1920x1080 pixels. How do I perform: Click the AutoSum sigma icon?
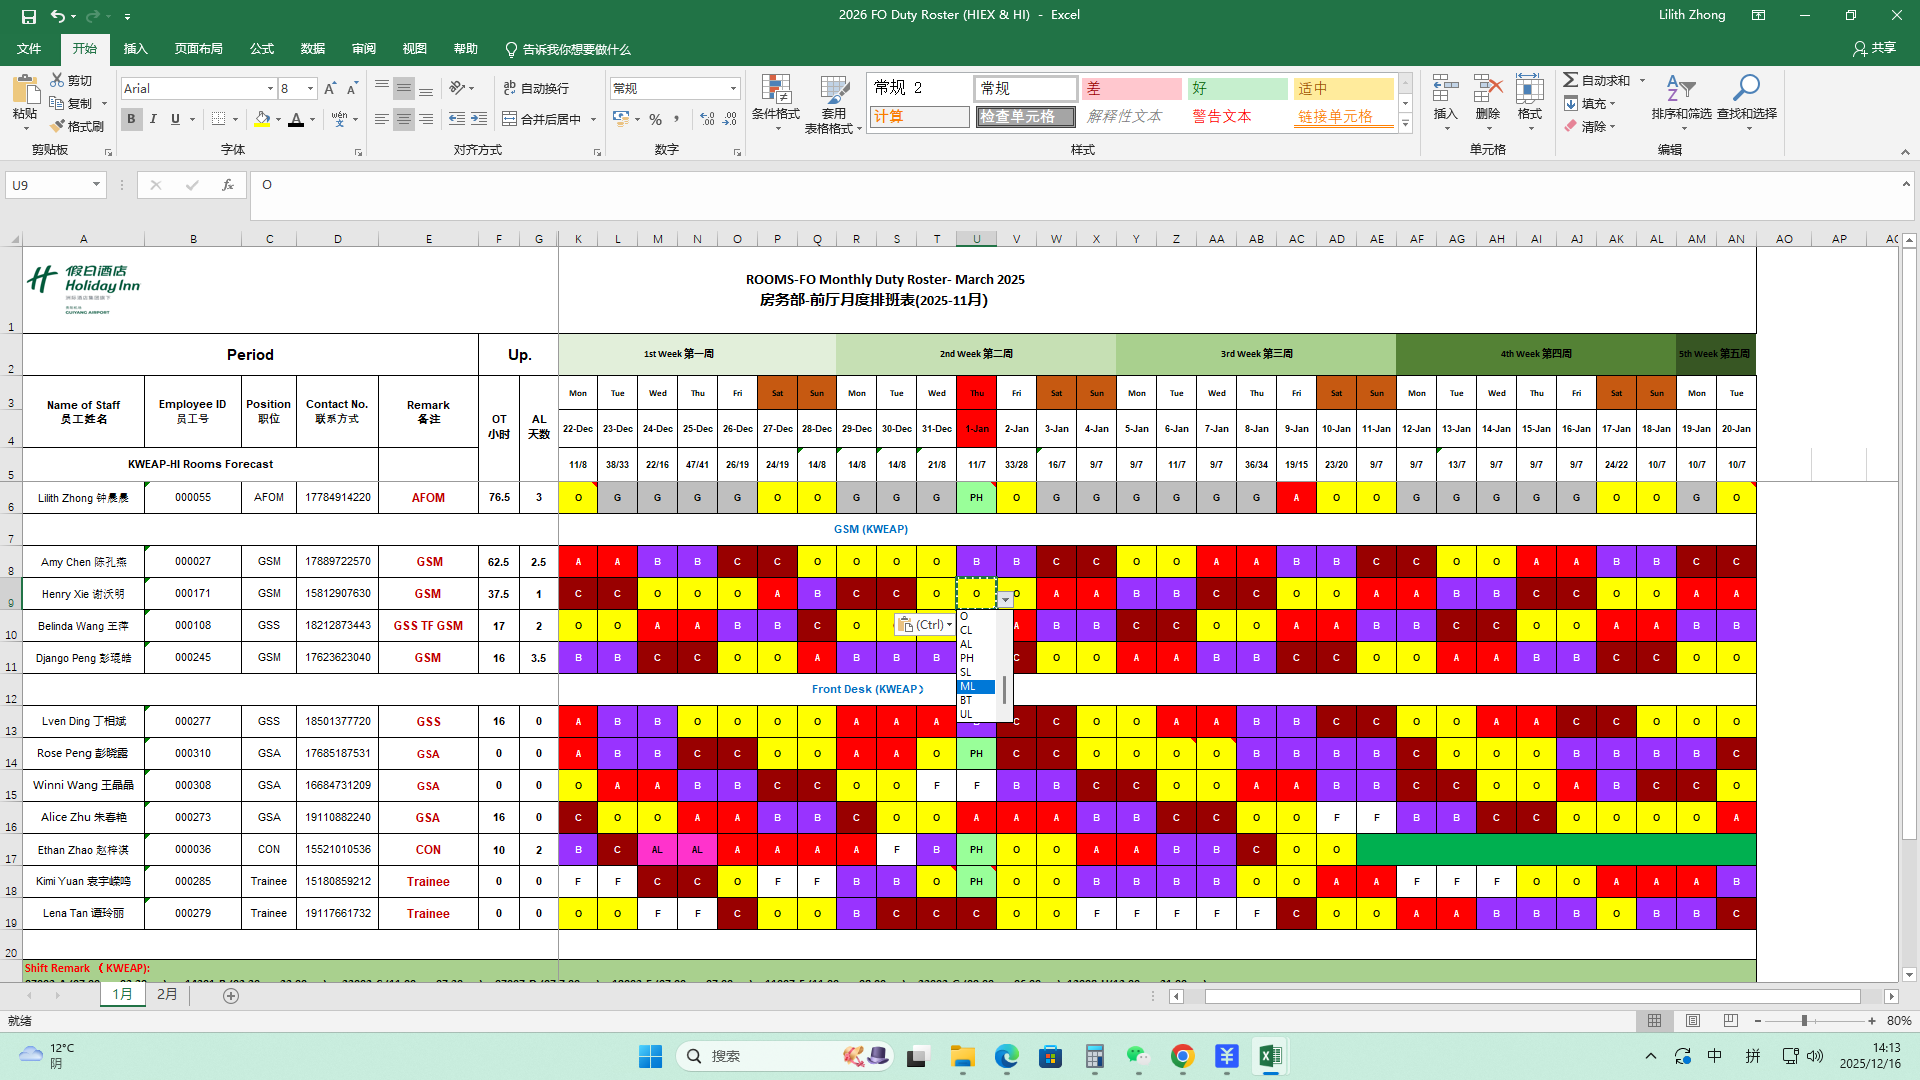pos(1571,80)
